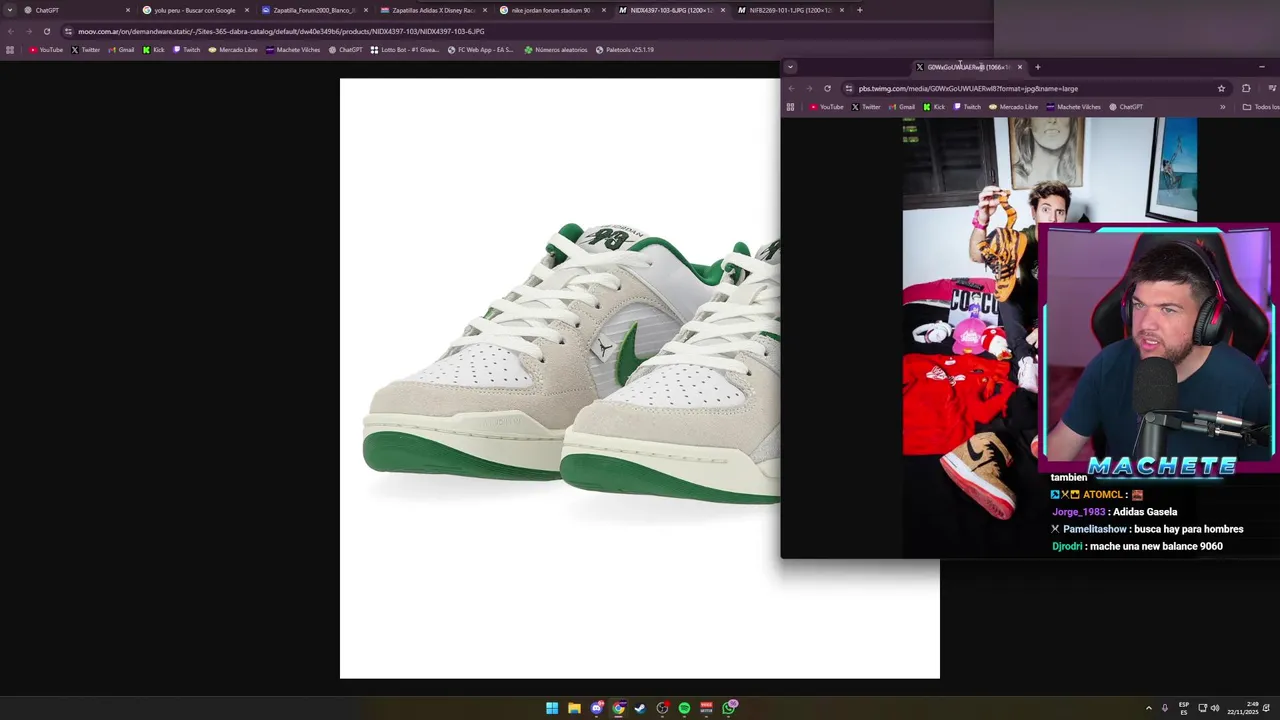Expand the tab search dropdown in back window
Image resolution: width=1280 pixels, height=720 pixels.
tap(9, 10)
